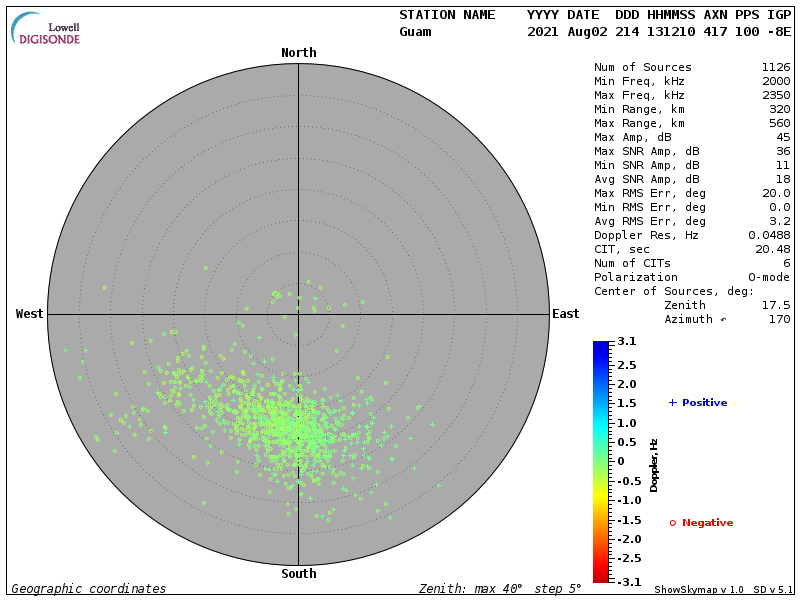The height and width of the screenshot is (600, 800).
Task: Click the red circle Negative legend marker
Action: (672, 523)
